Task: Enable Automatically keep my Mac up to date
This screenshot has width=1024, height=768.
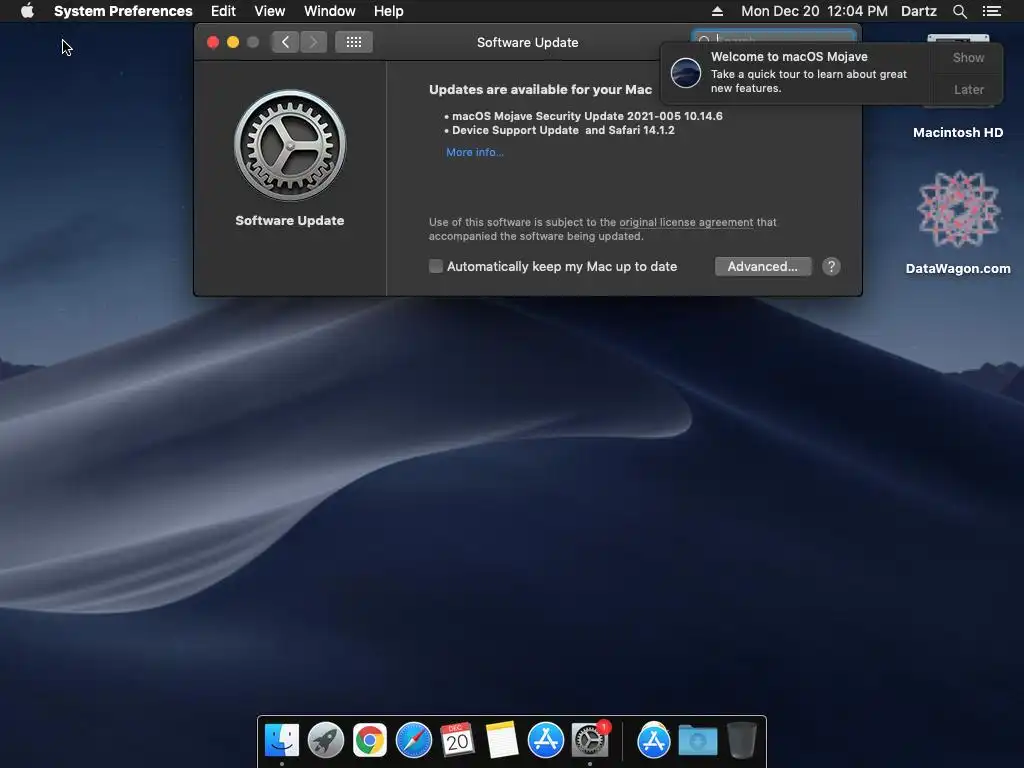Action: point(436,266)
